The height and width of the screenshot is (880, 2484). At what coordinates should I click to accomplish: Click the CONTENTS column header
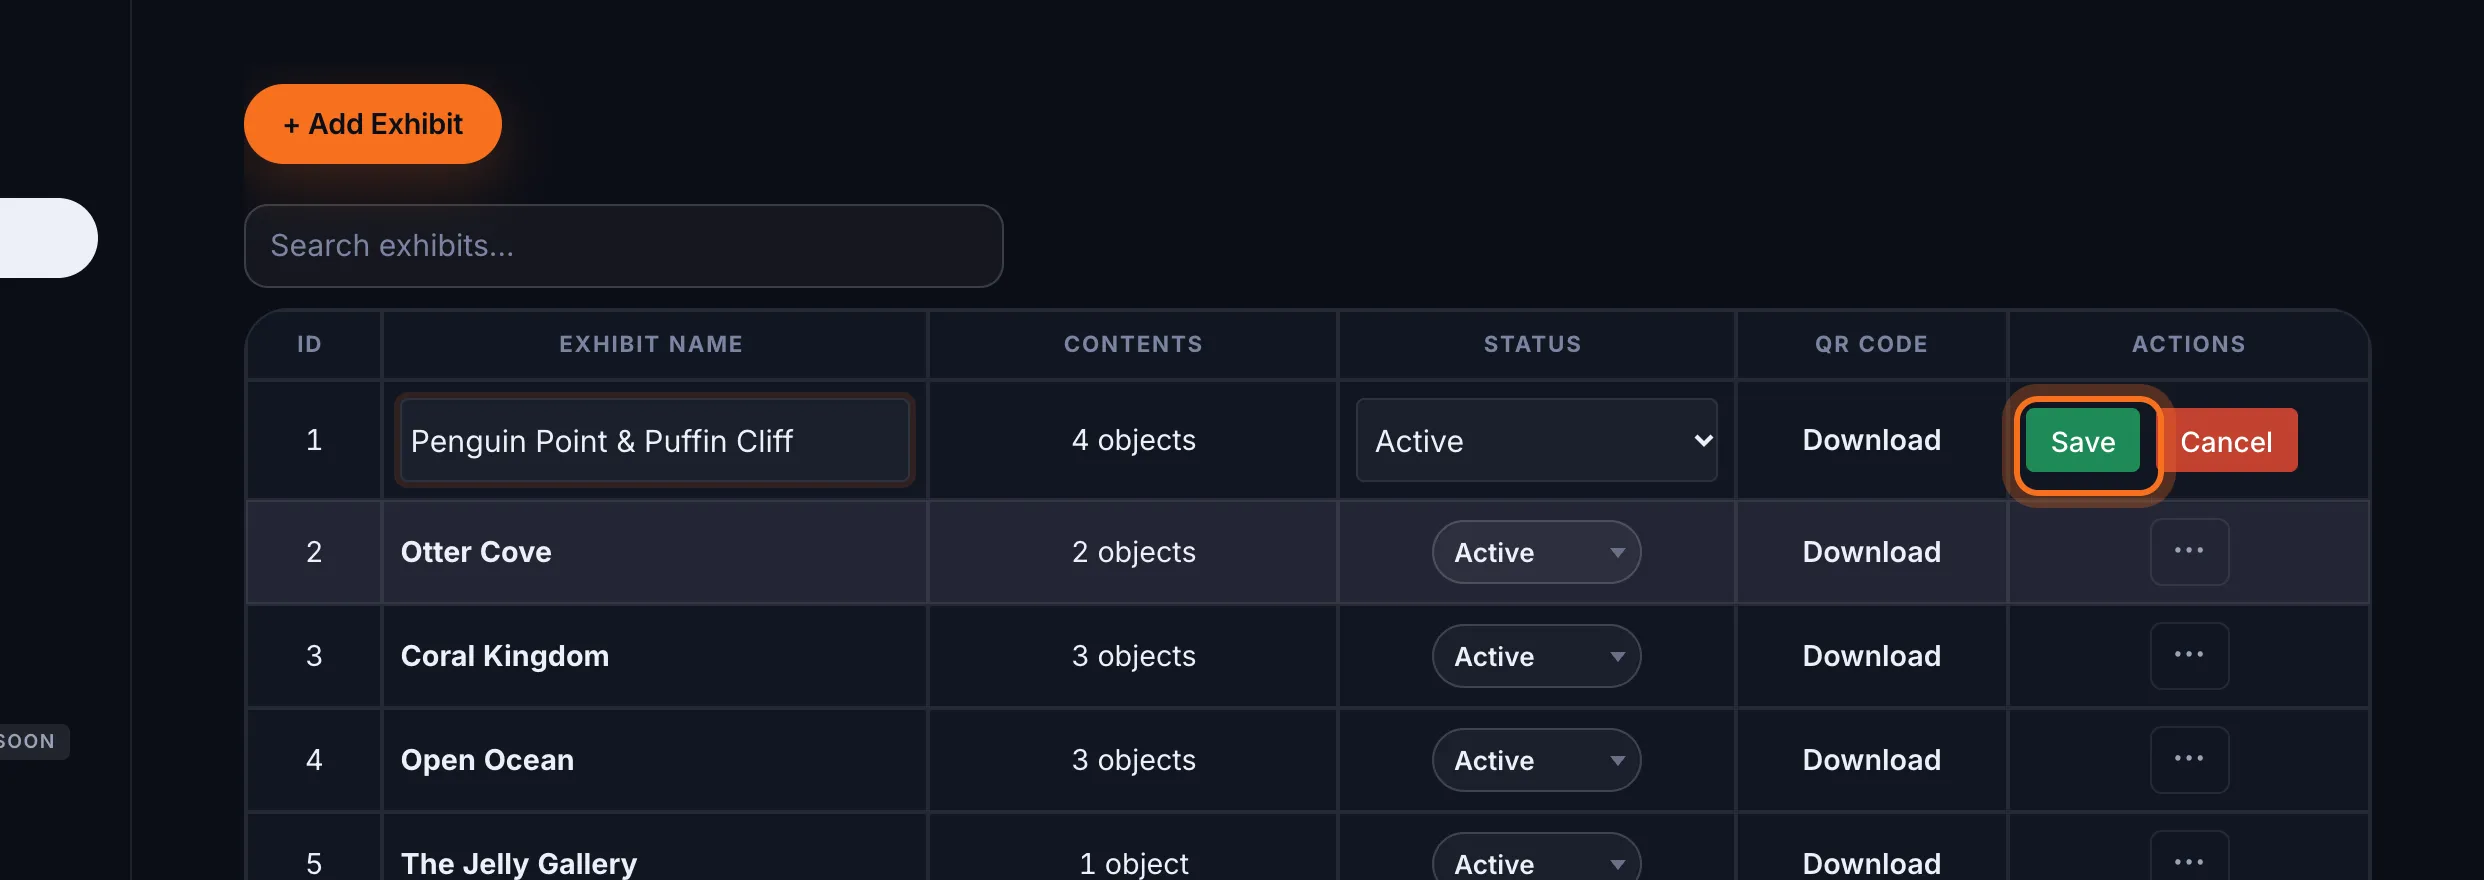(x=1133, y=344)
